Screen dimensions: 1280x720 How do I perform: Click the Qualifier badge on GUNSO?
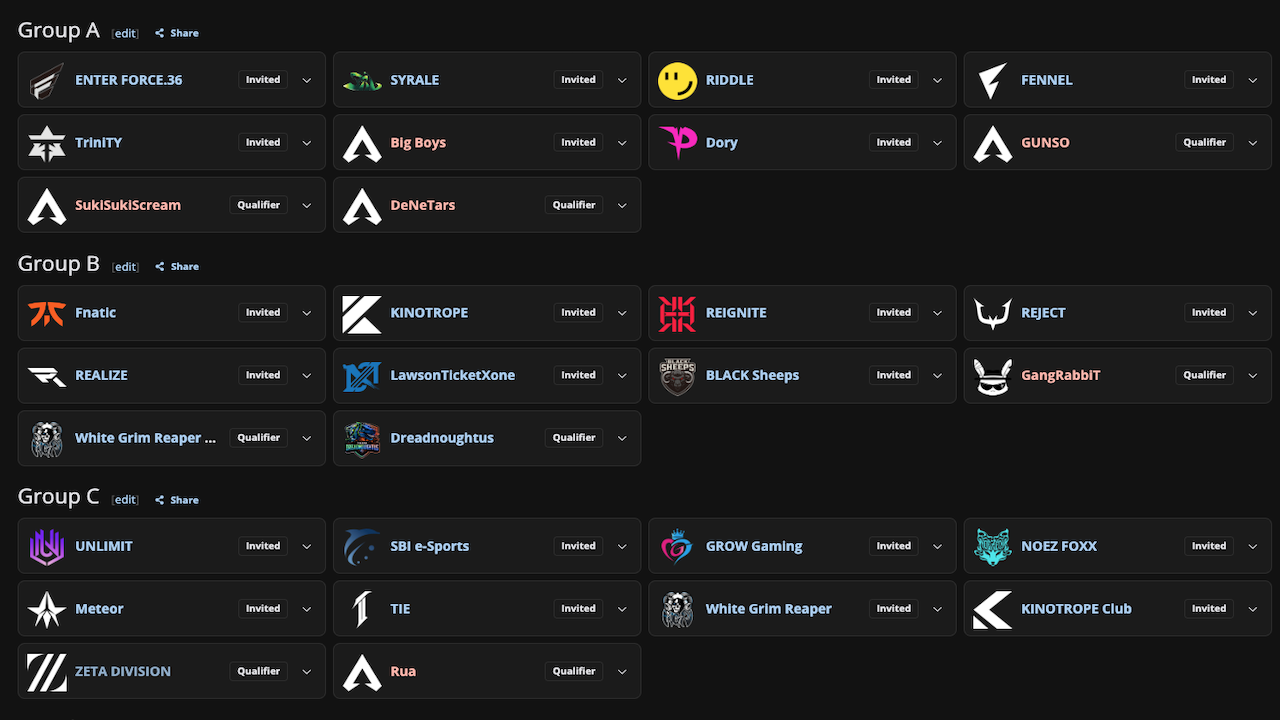pos(1204,143)
